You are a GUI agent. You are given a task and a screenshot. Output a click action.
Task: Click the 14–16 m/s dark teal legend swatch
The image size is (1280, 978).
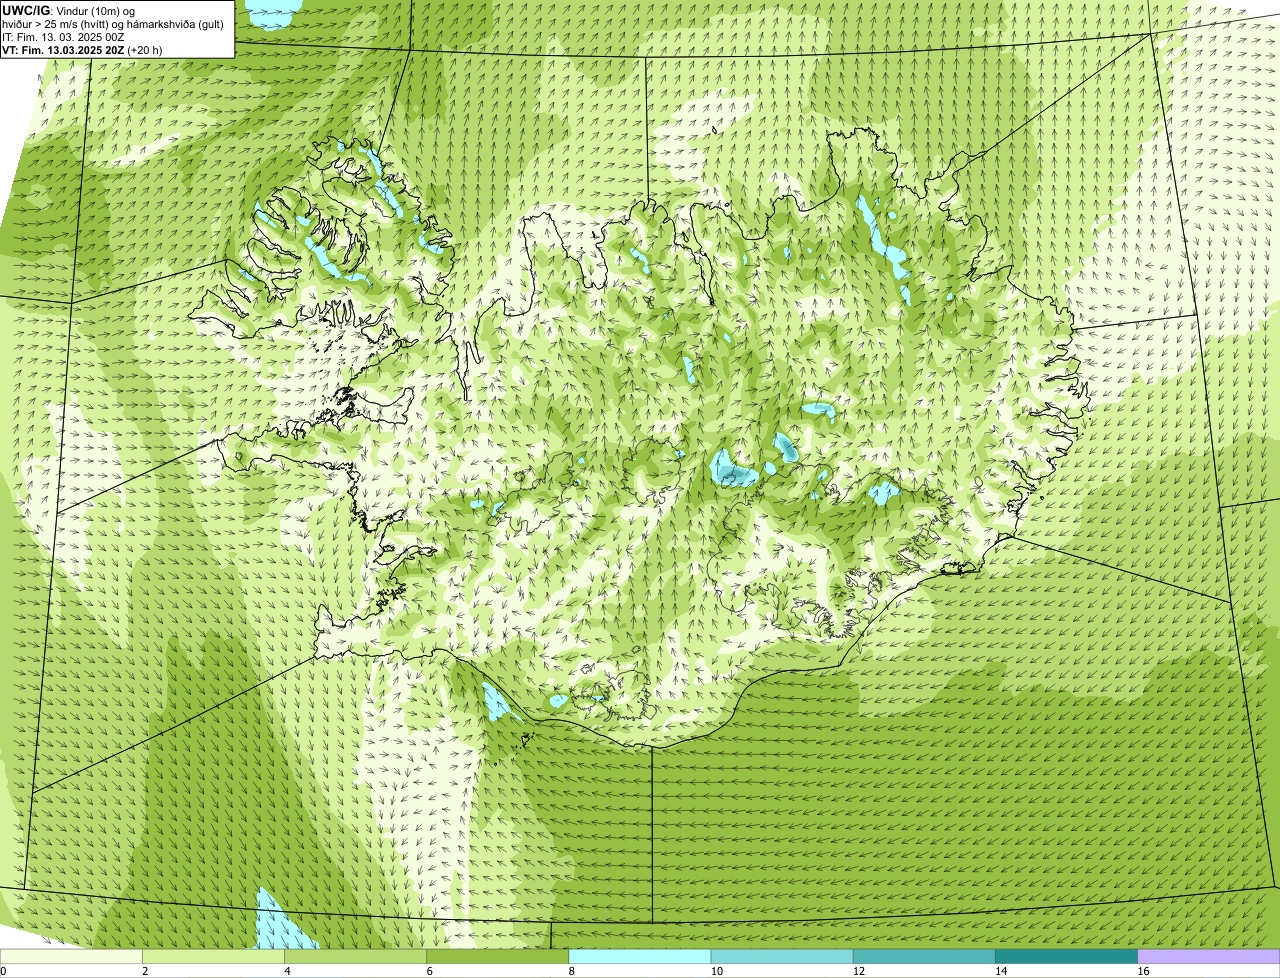click(x=1066, y=956)
